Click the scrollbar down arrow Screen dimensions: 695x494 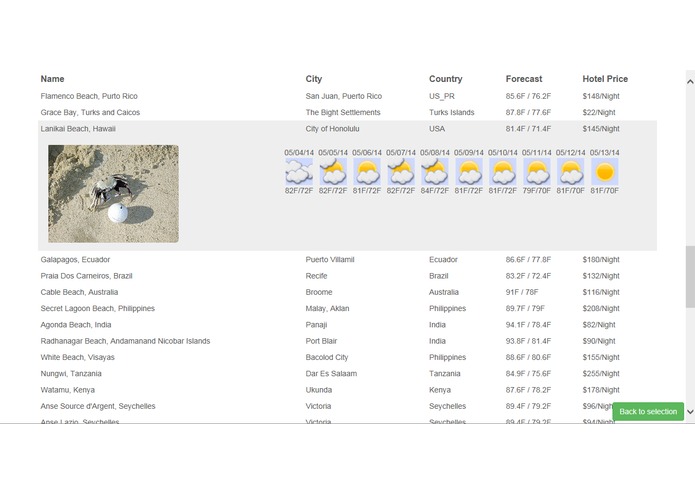click(x=690, y=412)
